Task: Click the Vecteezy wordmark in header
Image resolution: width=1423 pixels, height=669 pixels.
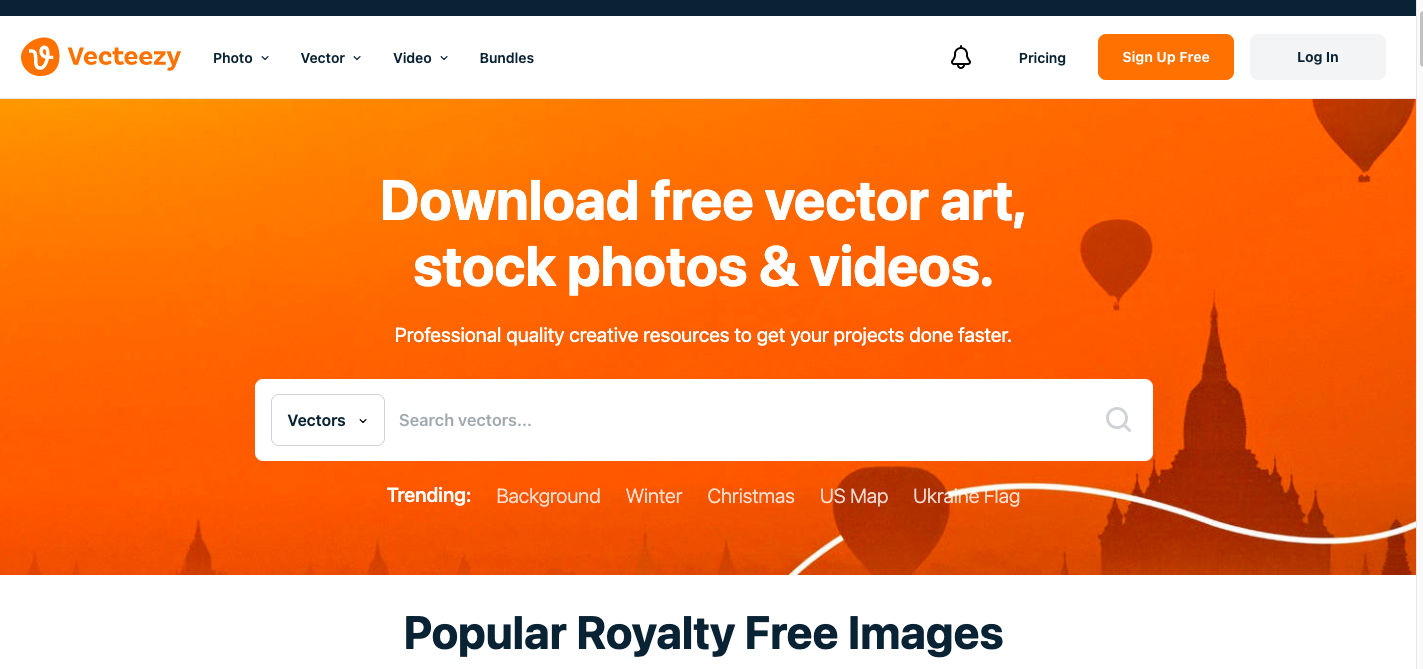Action: click(124, 57)
